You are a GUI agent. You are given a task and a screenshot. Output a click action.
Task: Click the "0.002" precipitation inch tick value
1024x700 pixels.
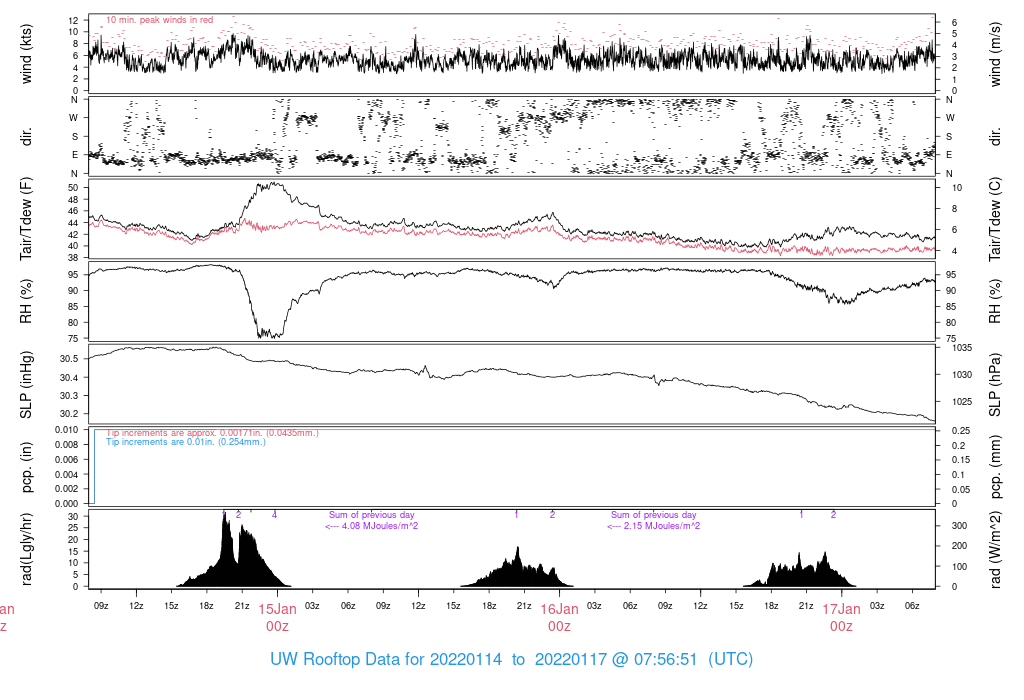[67, 489]
